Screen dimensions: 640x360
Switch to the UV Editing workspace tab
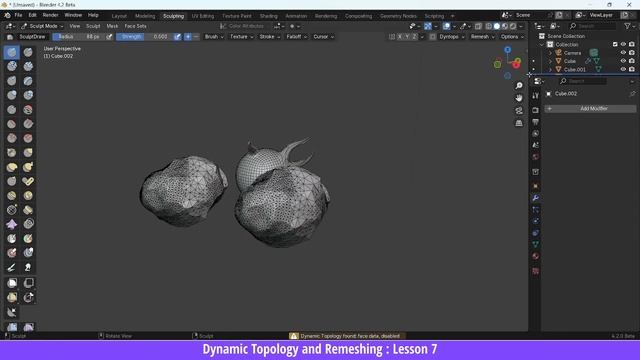[203, 16]
